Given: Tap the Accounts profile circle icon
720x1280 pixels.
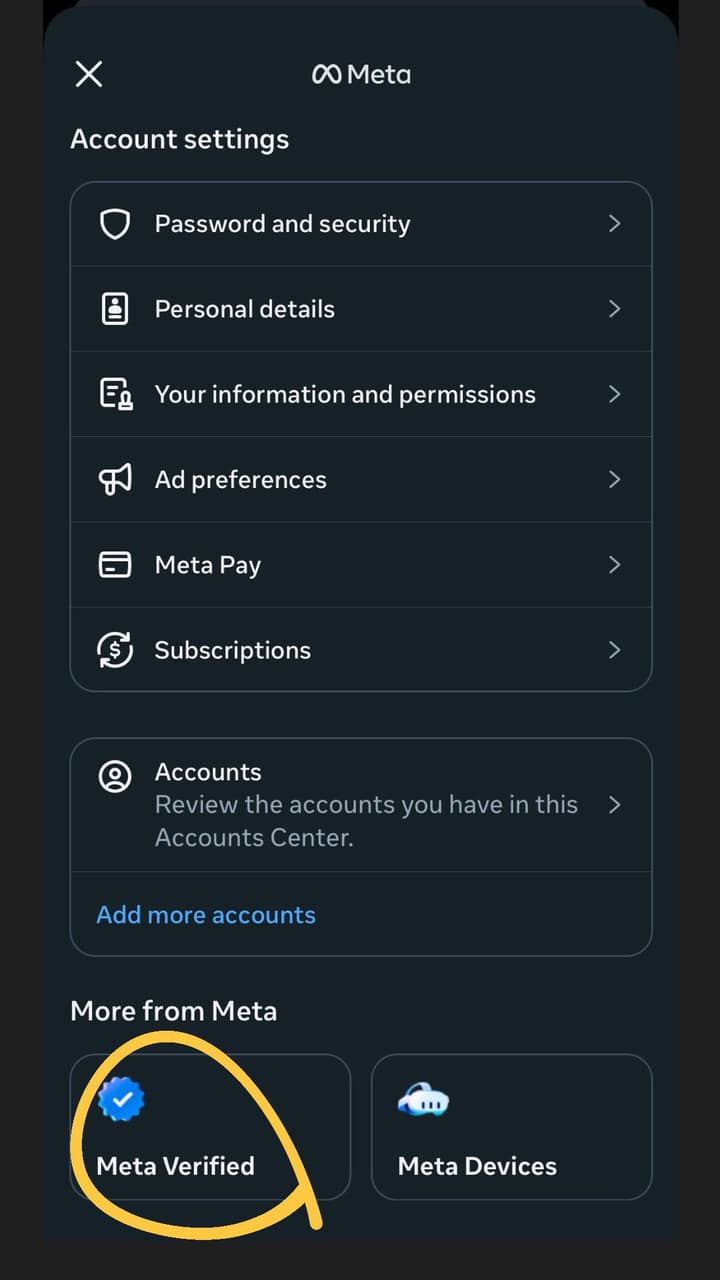Looking at the screenshot, I should click(115, 777).
